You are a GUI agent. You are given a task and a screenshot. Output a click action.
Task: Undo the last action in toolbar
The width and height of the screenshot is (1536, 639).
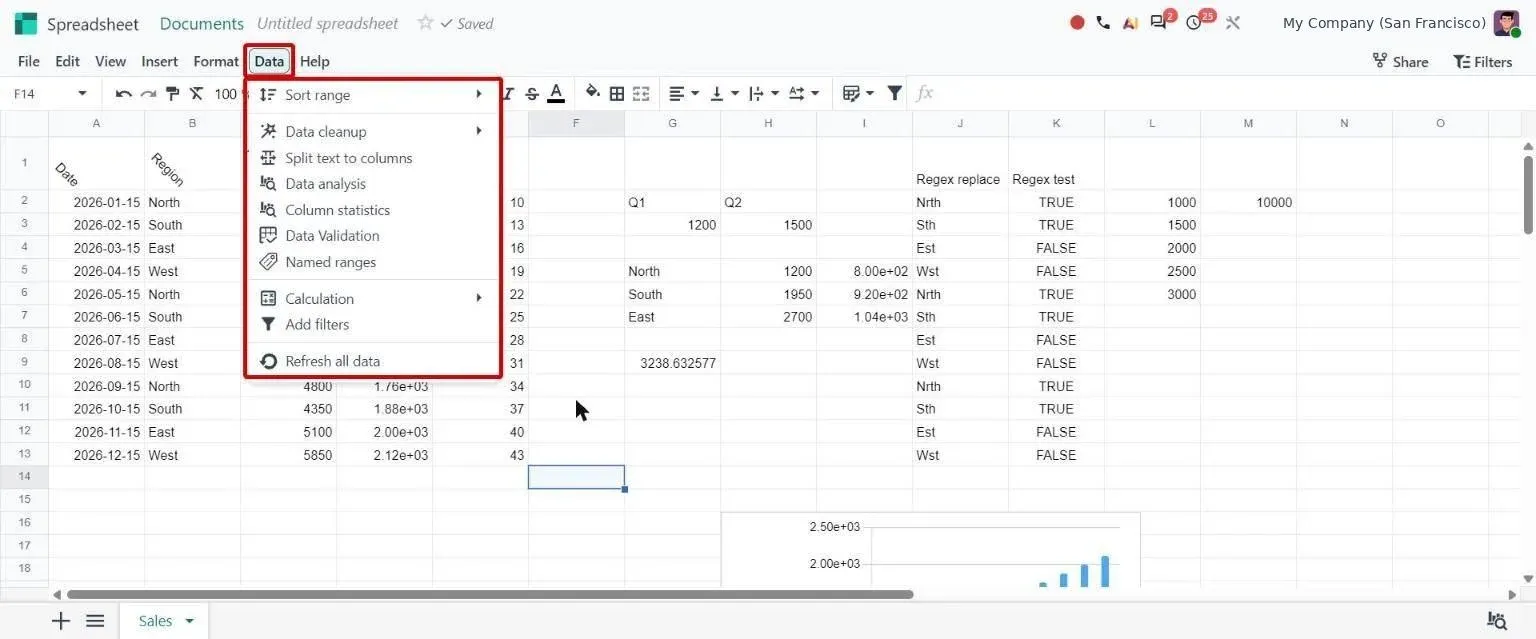[x=123, y=94]
